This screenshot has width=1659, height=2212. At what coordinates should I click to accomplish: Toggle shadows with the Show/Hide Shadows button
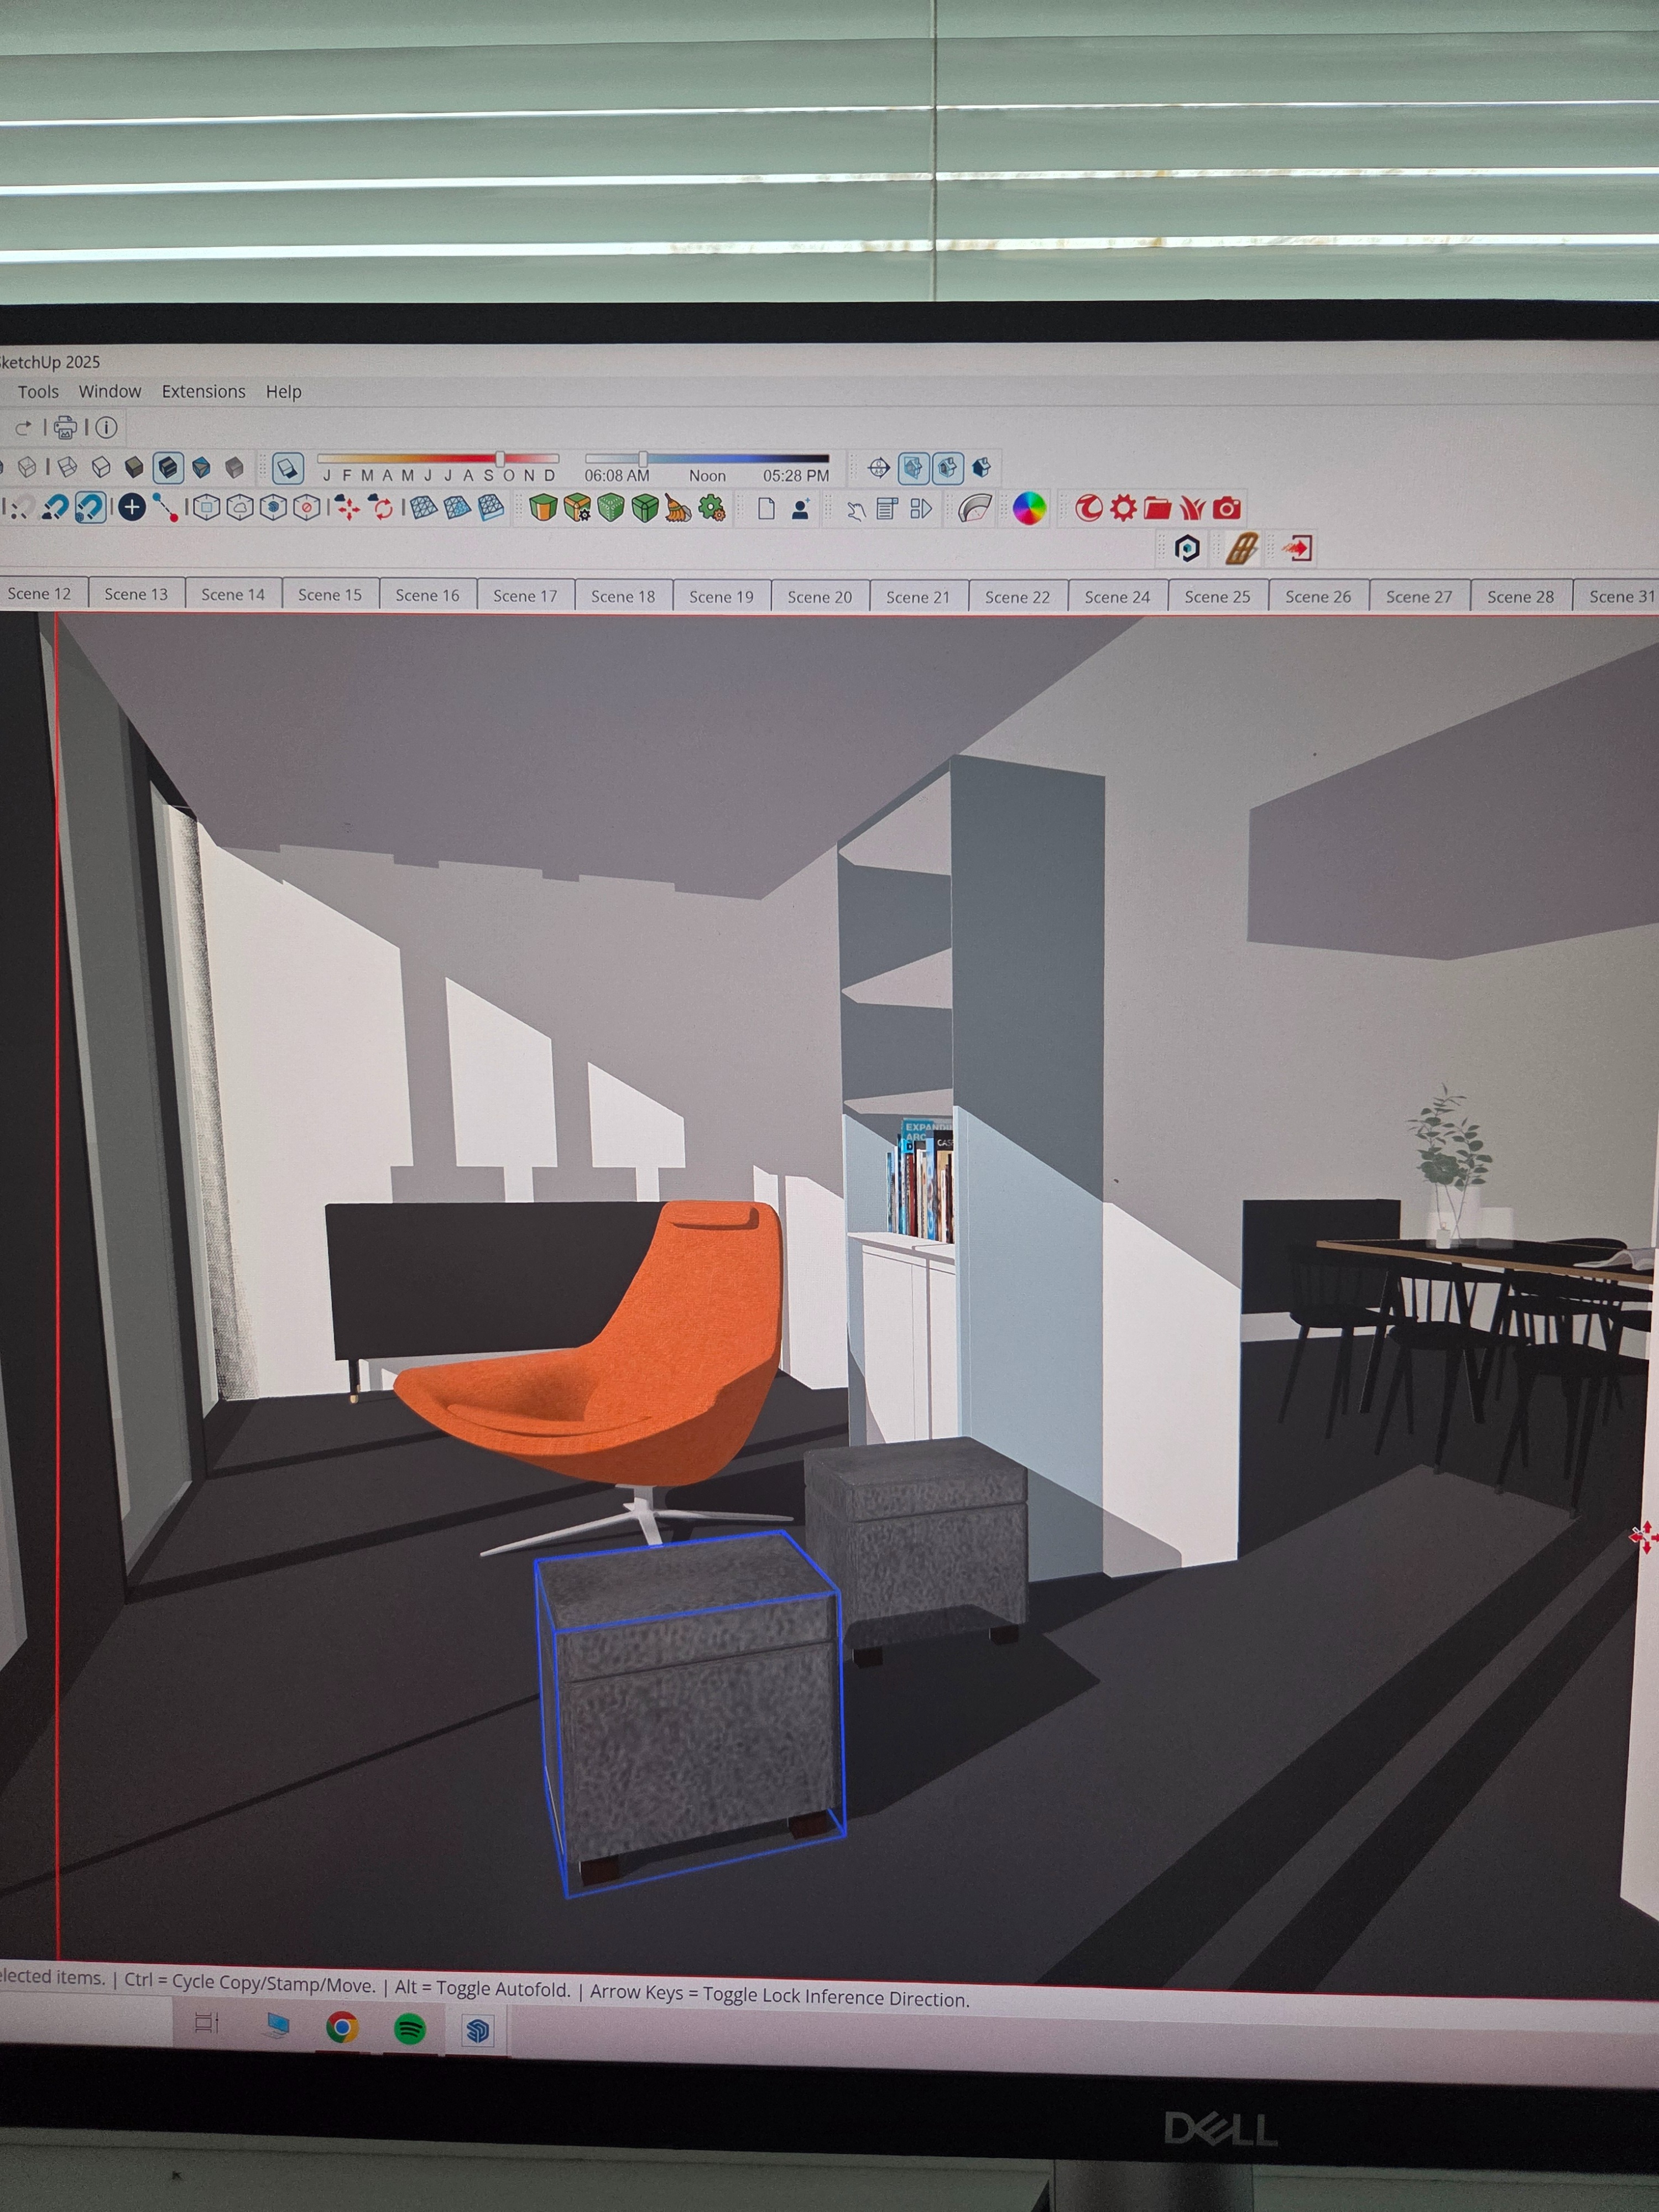point(288,468)
